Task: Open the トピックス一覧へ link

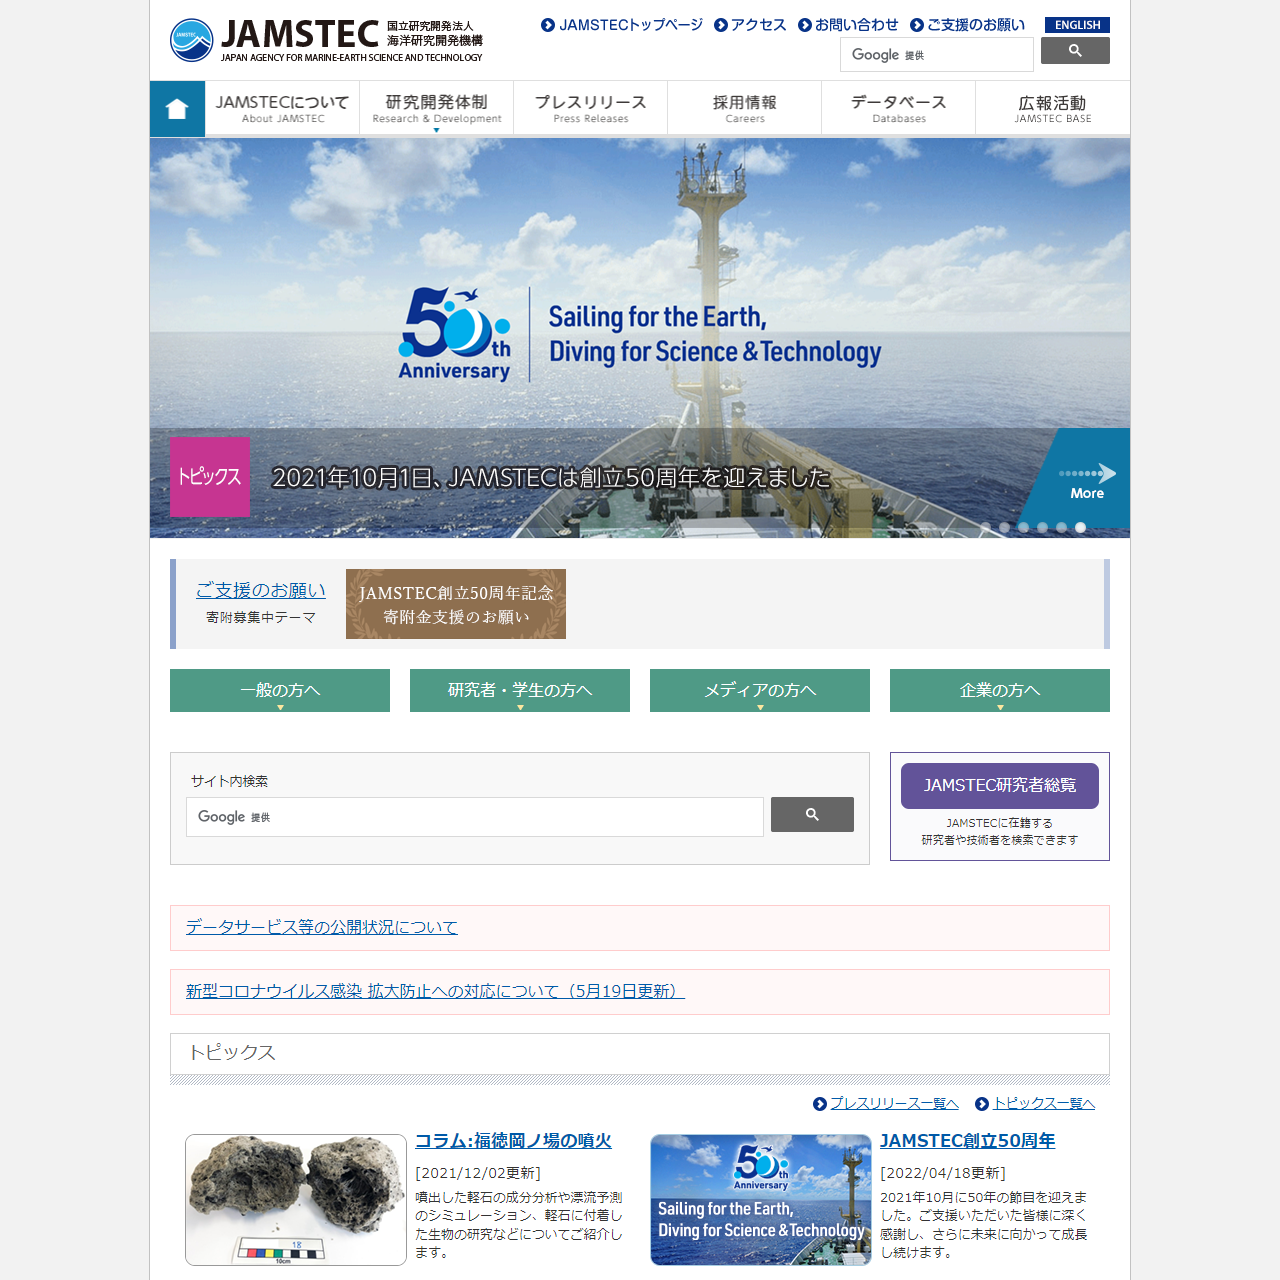Action: tap(1044, 1104)
